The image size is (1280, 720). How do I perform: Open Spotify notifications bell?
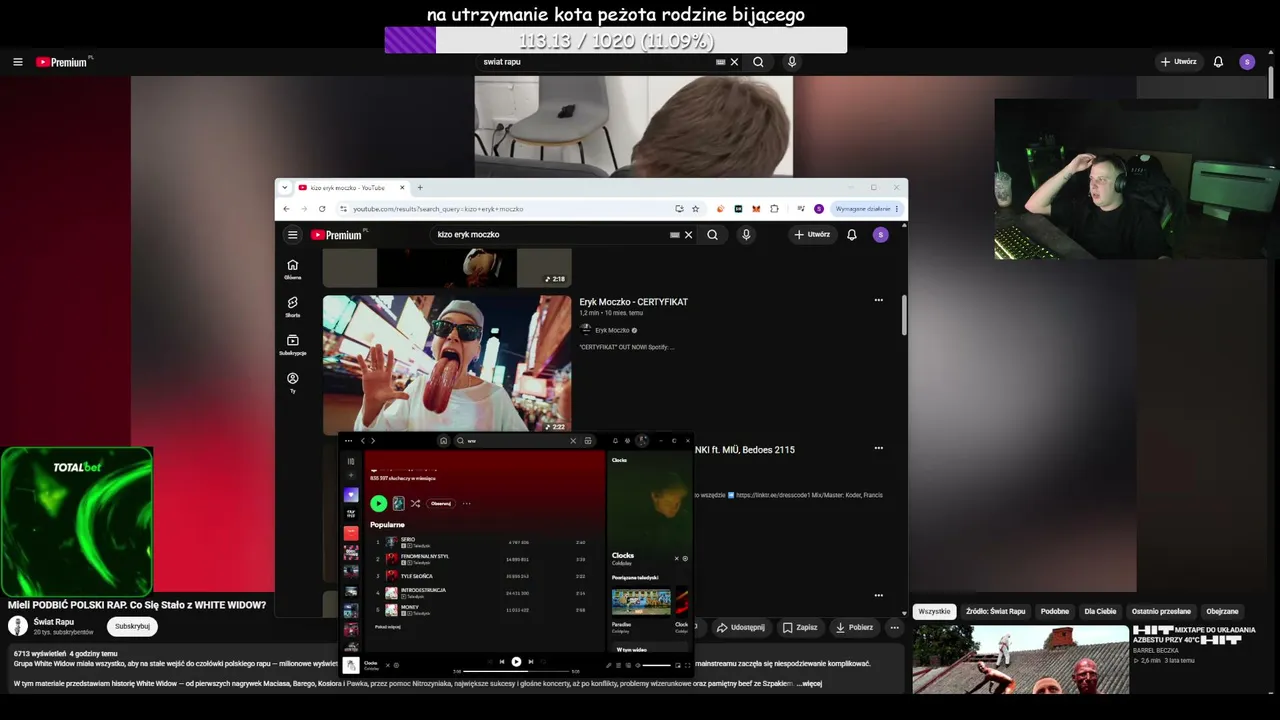(614, 441)
